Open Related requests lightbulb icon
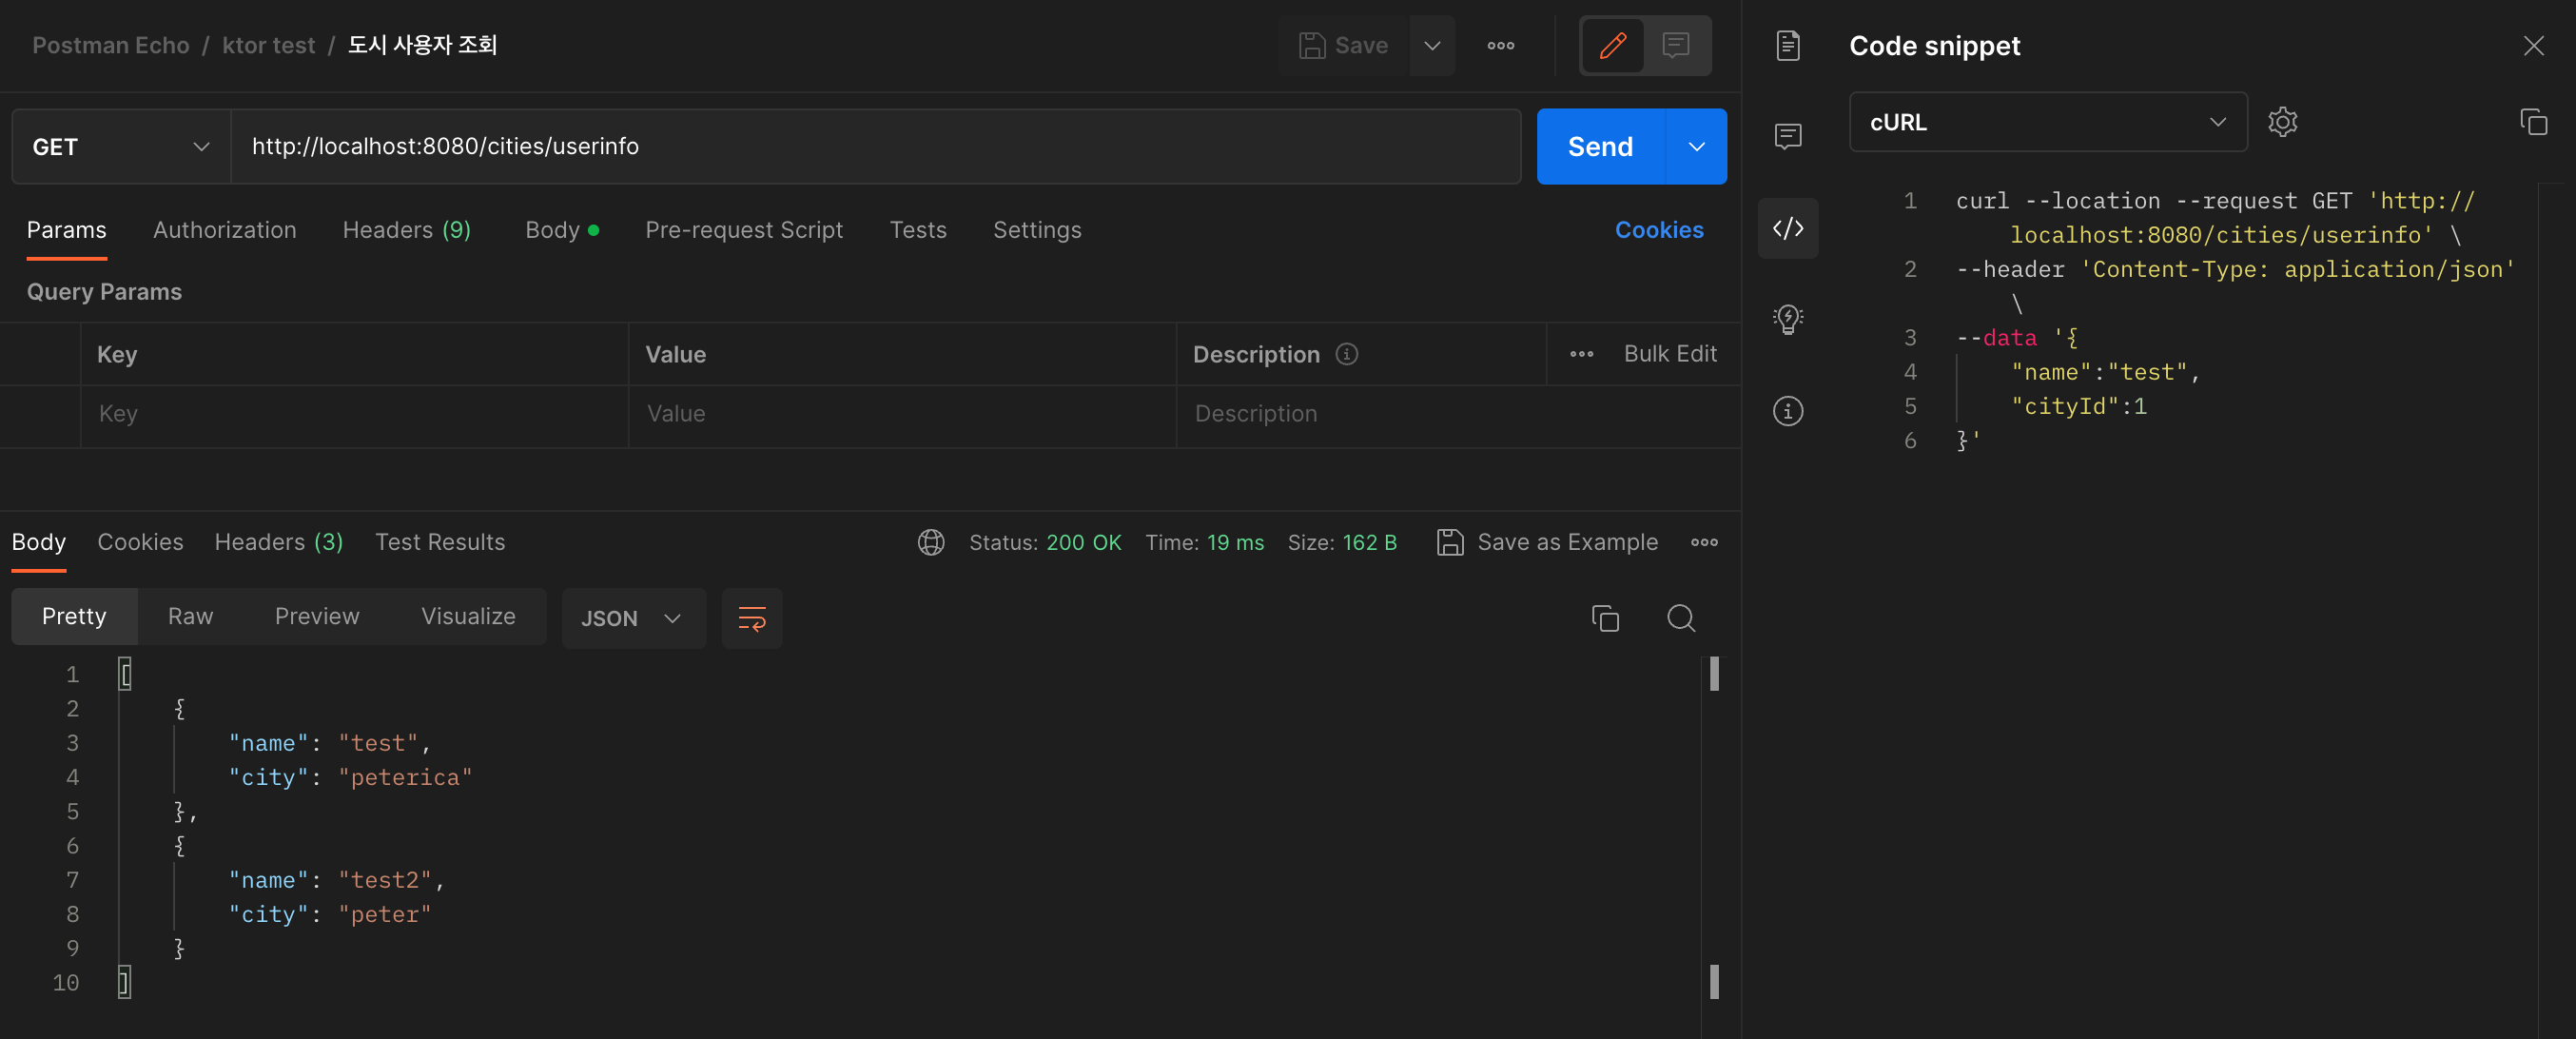 click(x=1787, y=319)
